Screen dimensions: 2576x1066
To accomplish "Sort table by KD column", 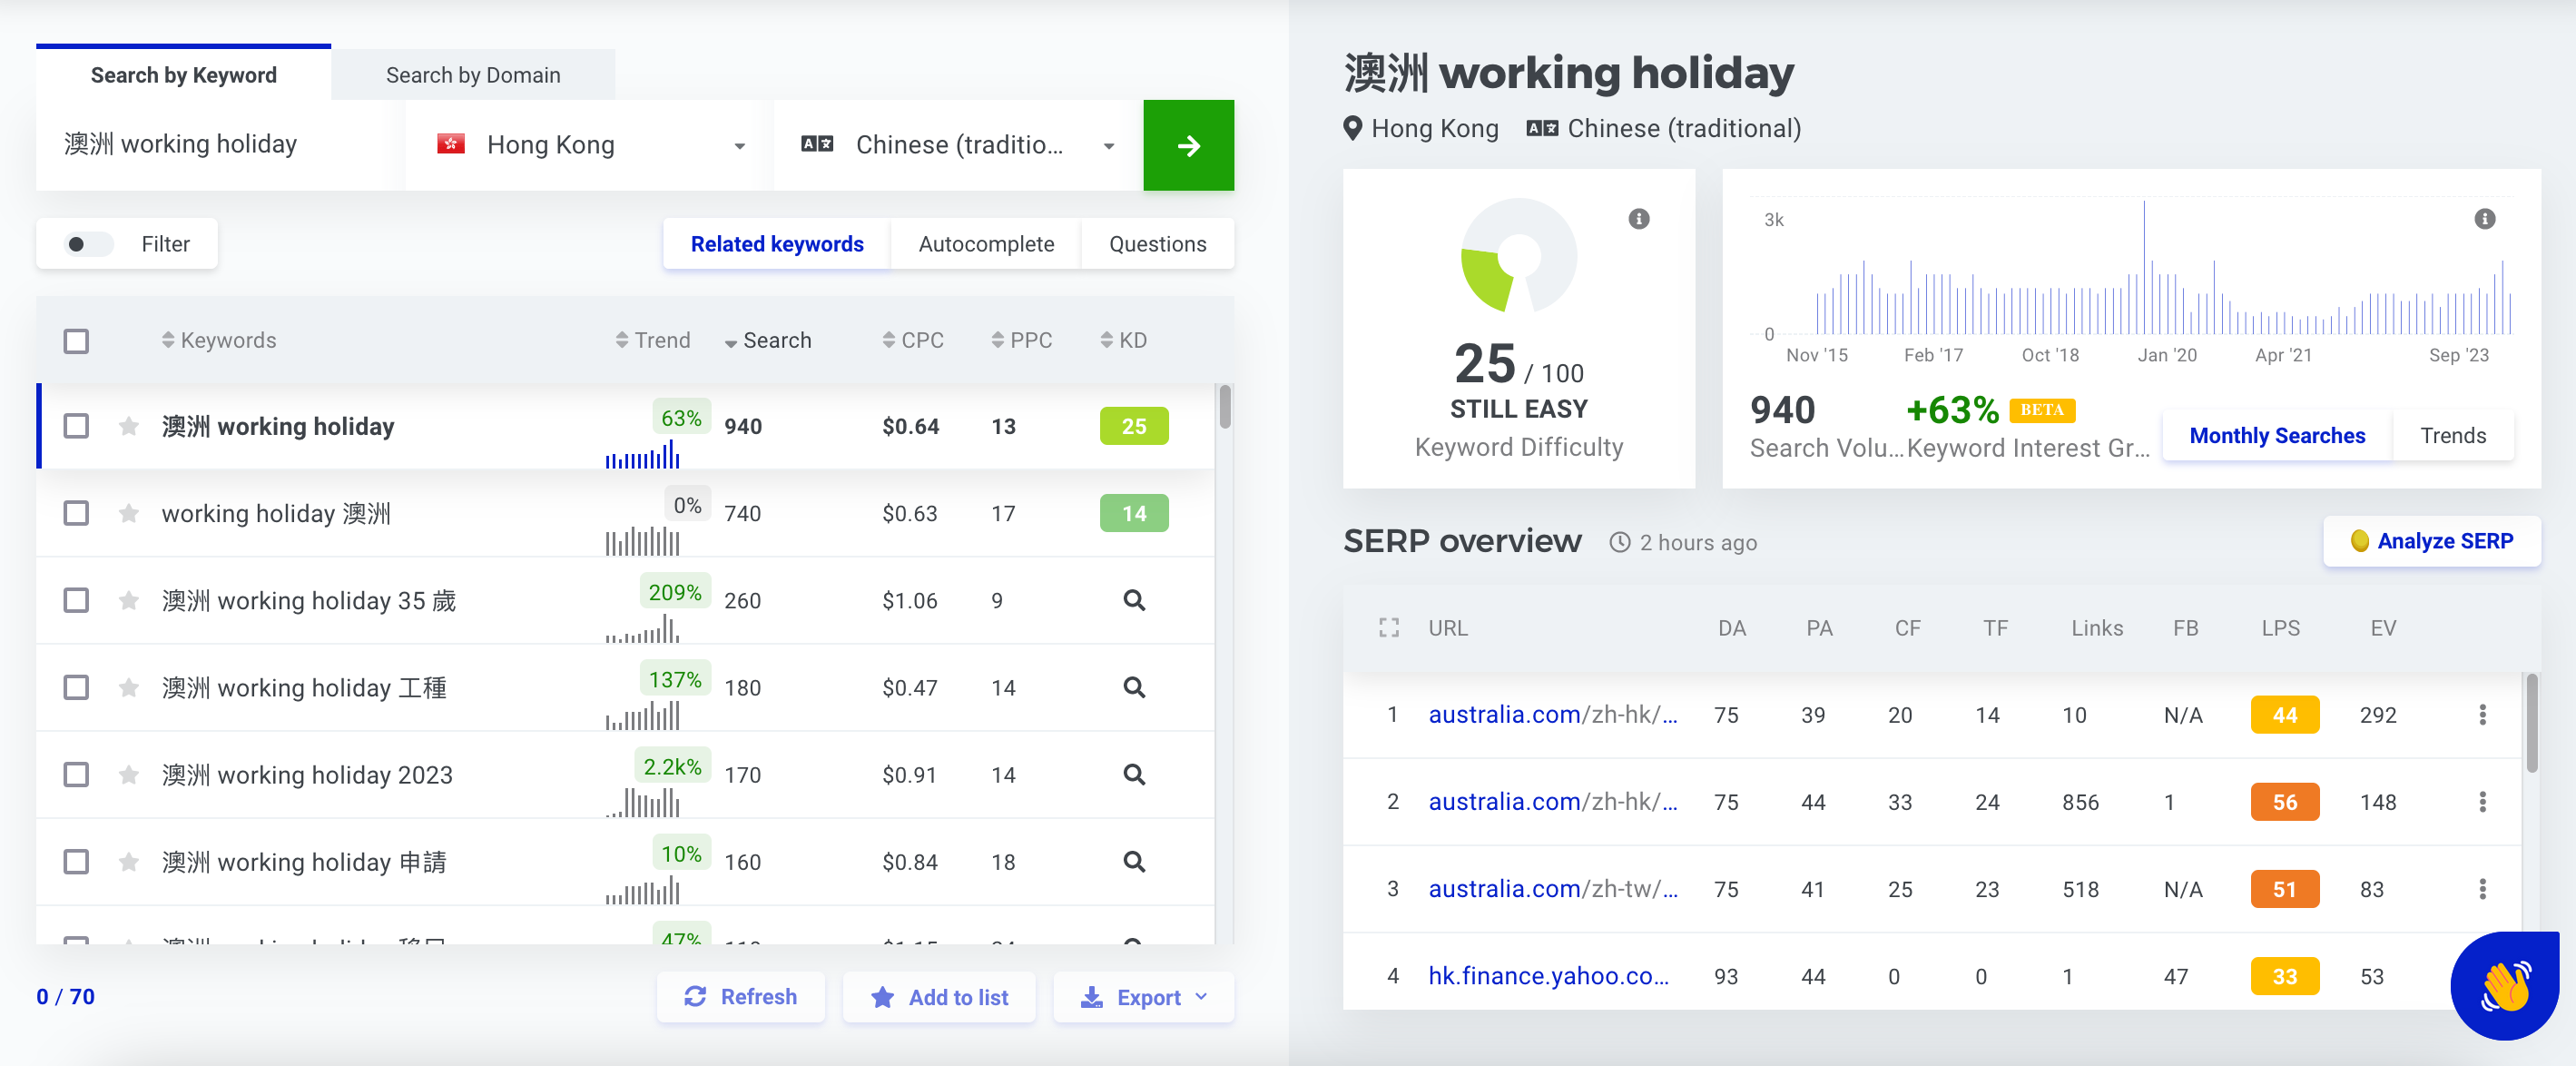I will (x=1123, y=341).
